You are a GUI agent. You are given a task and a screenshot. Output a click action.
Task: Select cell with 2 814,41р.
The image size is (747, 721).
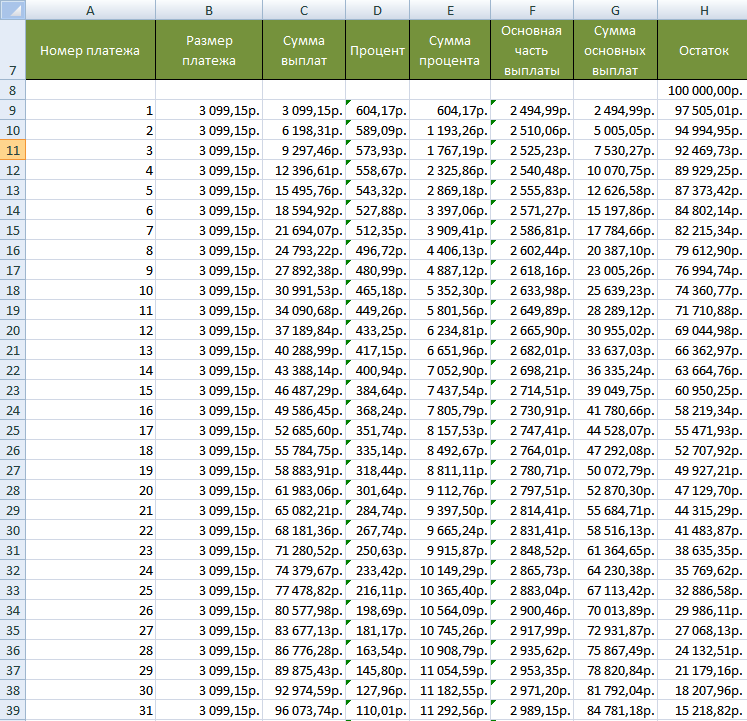pos(532,510)
